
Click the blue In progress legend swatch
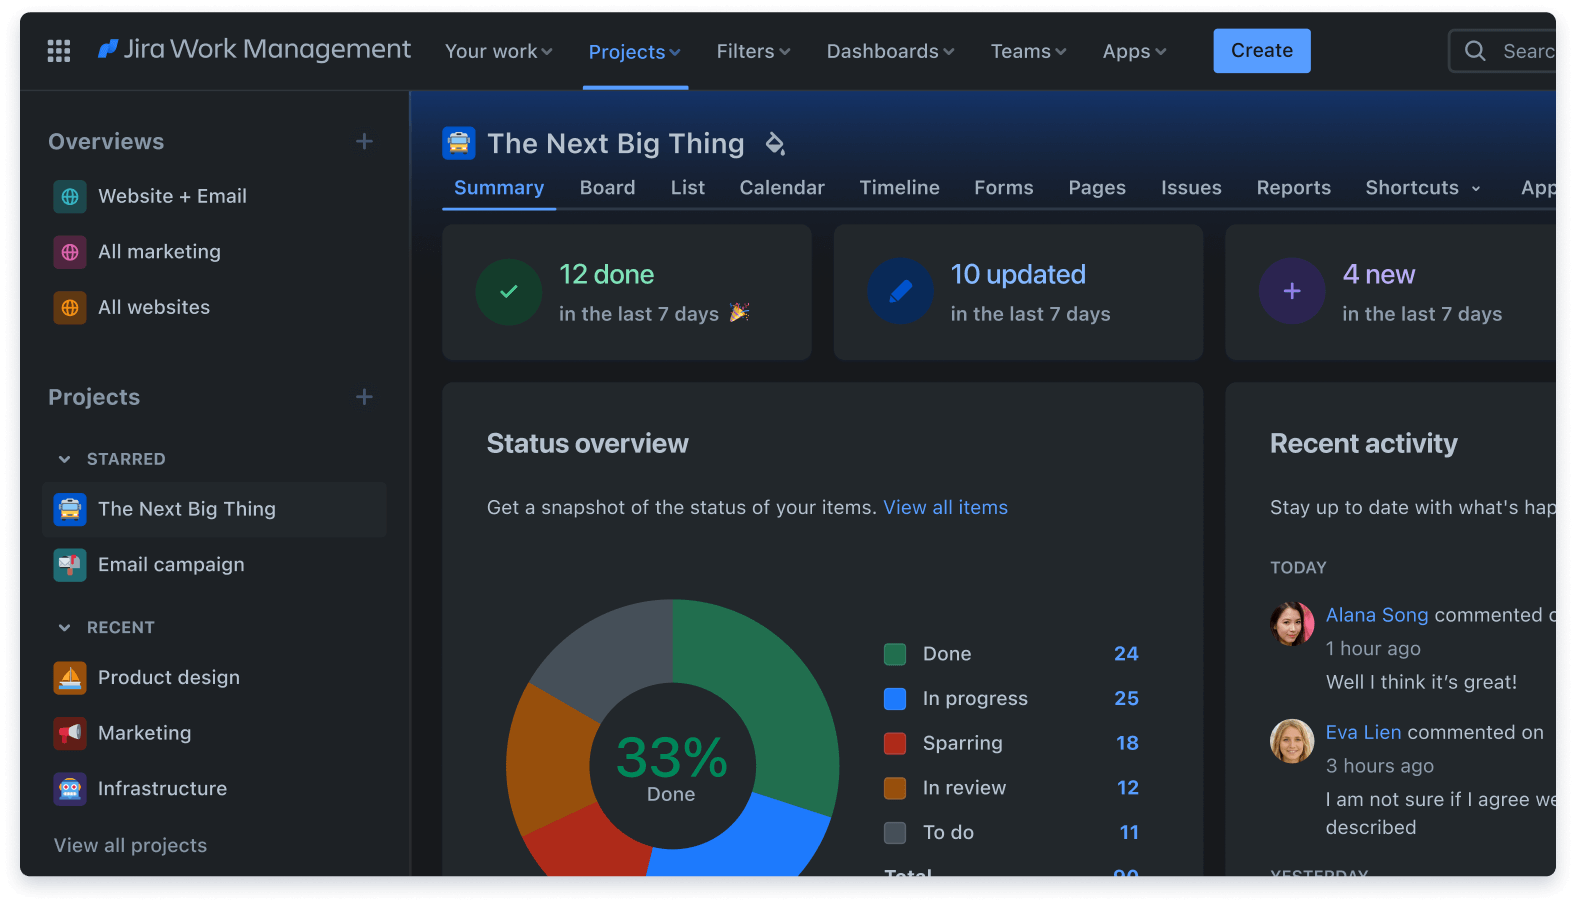(895, 699)
